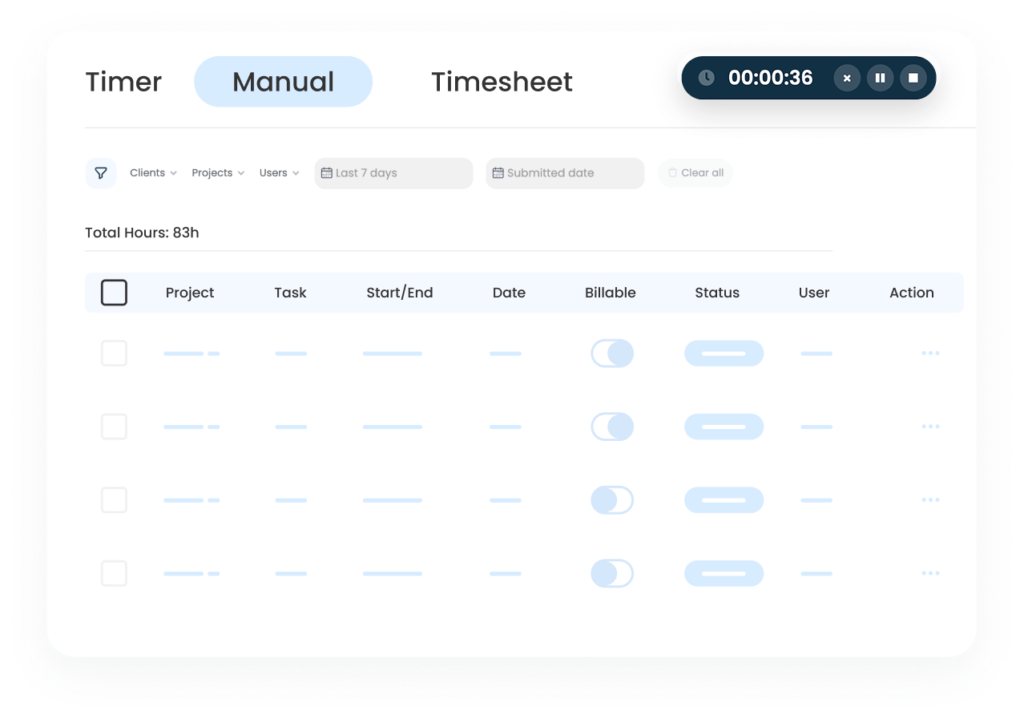This screenshot has height=720, width=1024.
Task: Click status badge in the first row
Action: [723, 353]
